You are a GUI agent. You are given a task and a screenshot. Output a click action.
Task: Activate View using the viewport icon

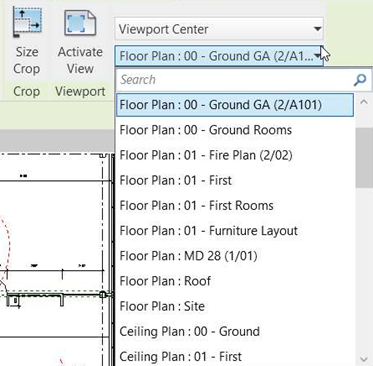coord(80,23)
